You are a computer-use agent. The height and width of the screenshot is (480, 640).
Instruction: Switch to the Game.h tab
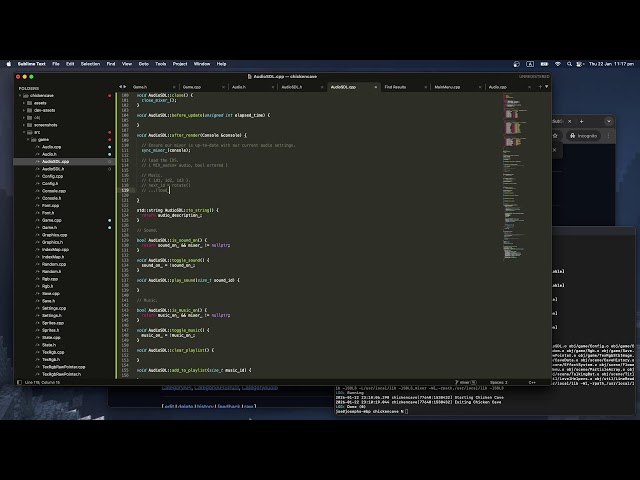(140, 87)
